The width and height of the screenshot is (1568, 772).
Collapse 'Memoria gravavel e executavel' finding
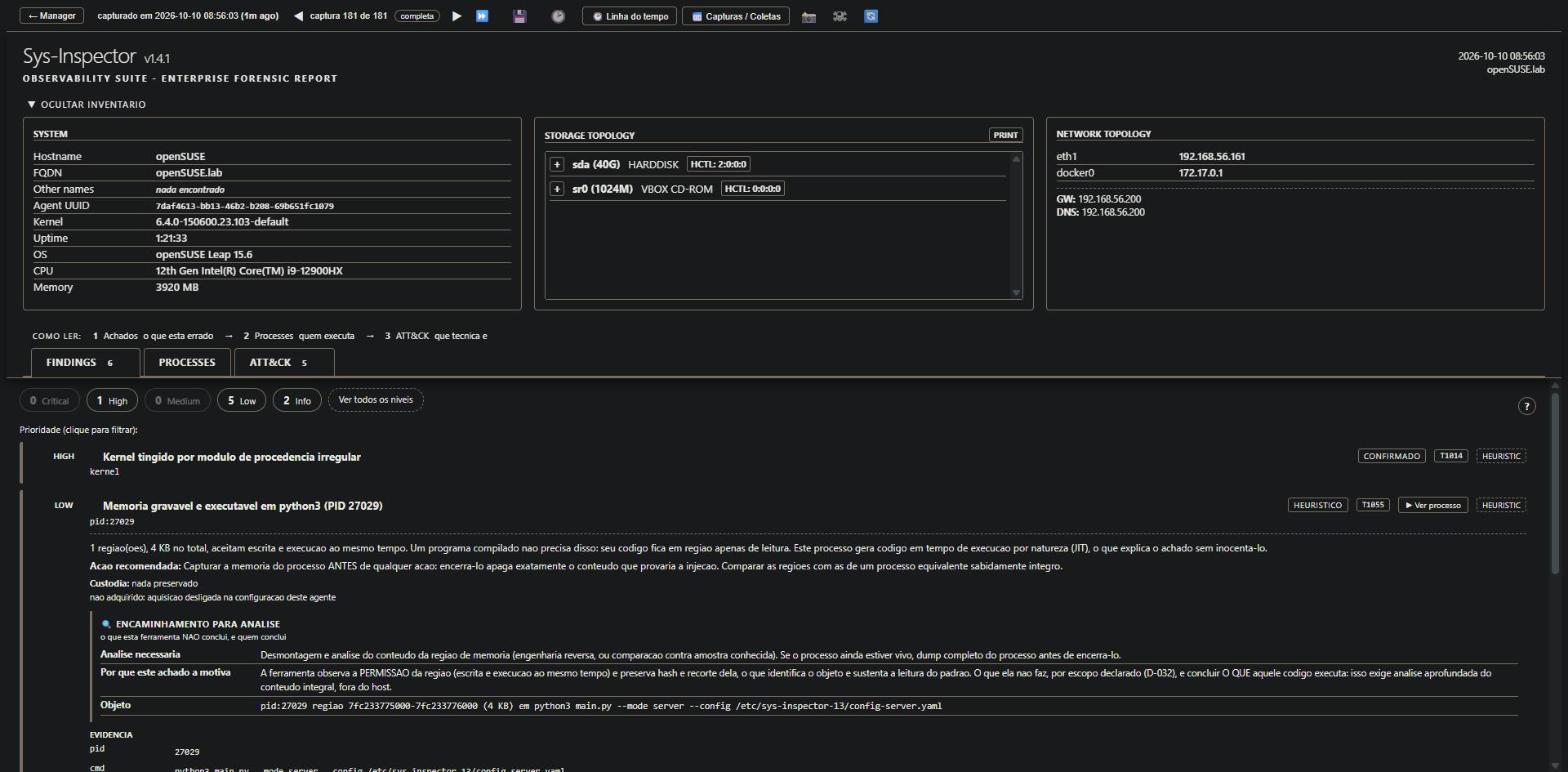242,506
